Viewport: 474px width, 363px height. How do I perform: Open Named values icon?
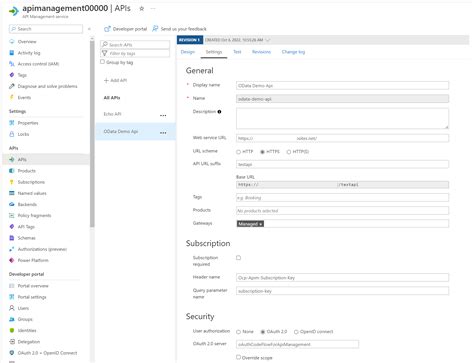pyautogui.click(x=12, y=193)
